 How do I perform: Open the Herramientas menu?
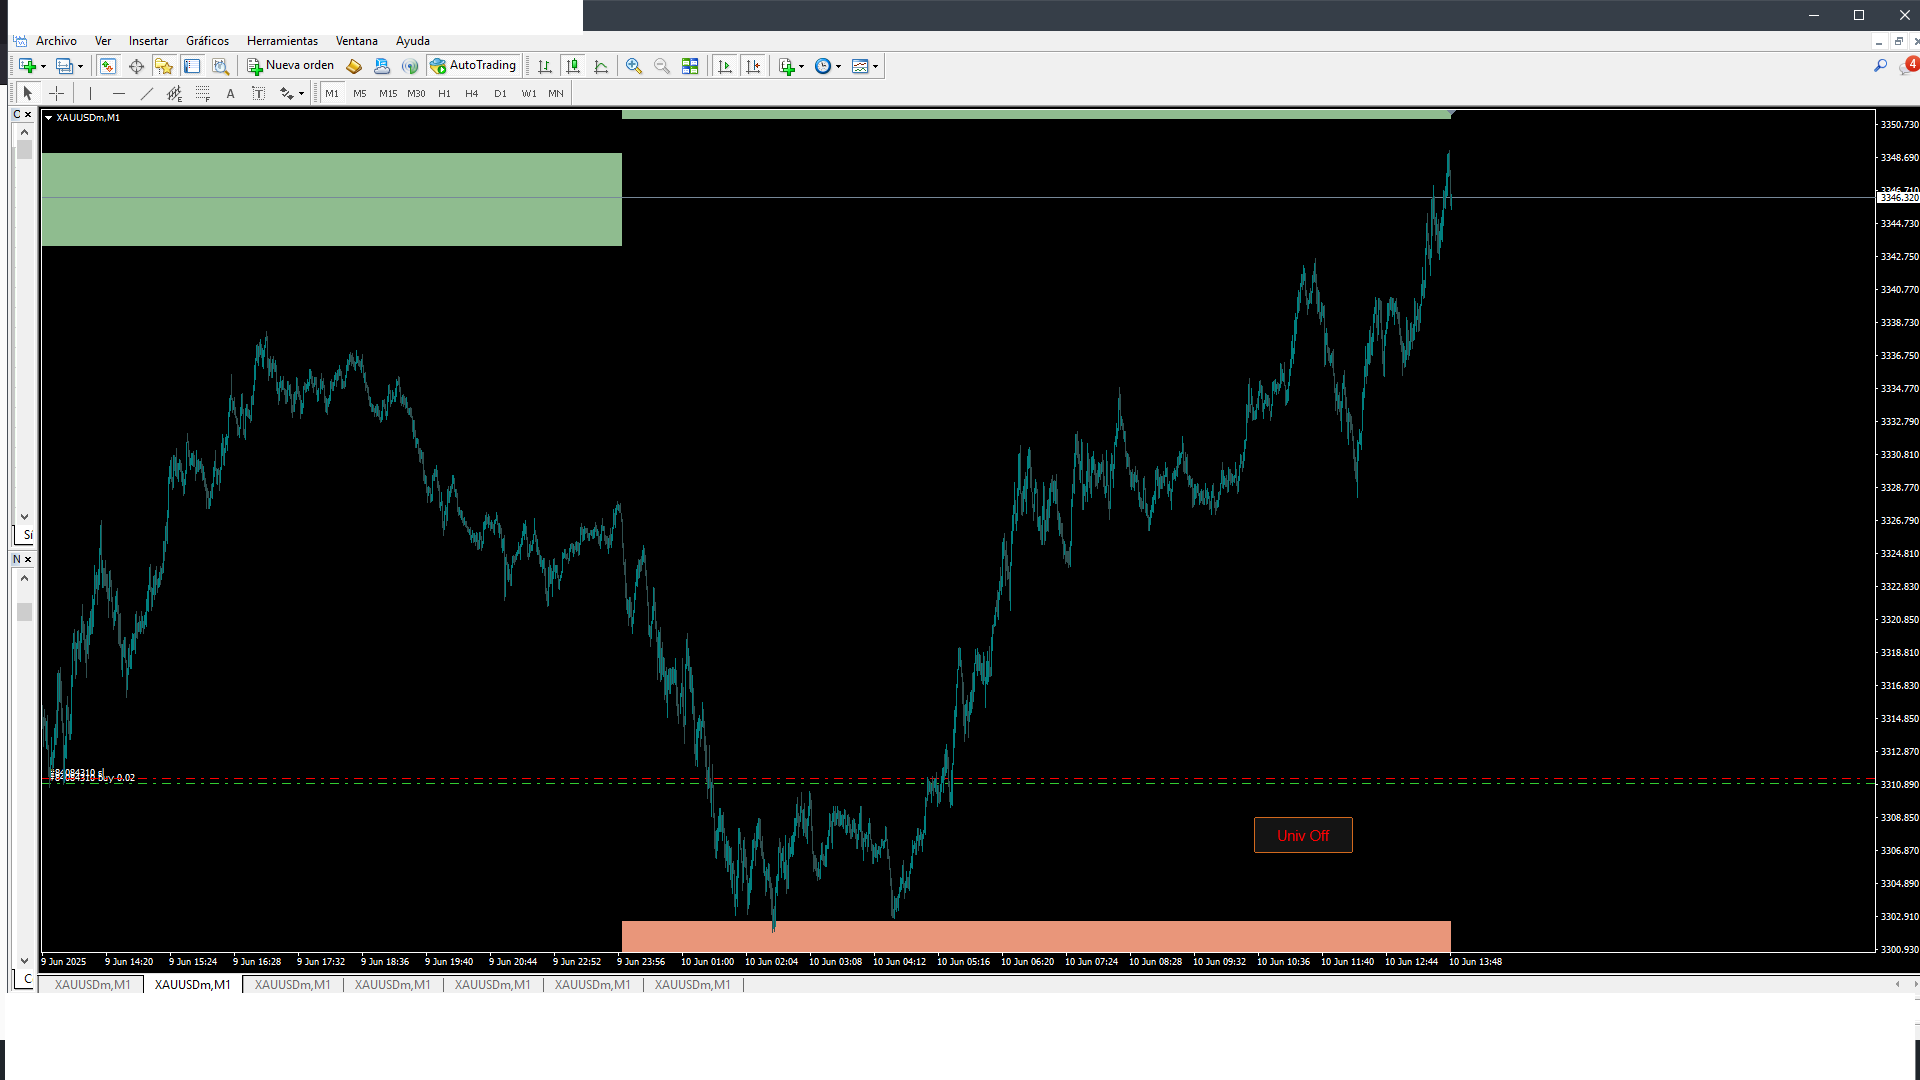coord(282,41)
